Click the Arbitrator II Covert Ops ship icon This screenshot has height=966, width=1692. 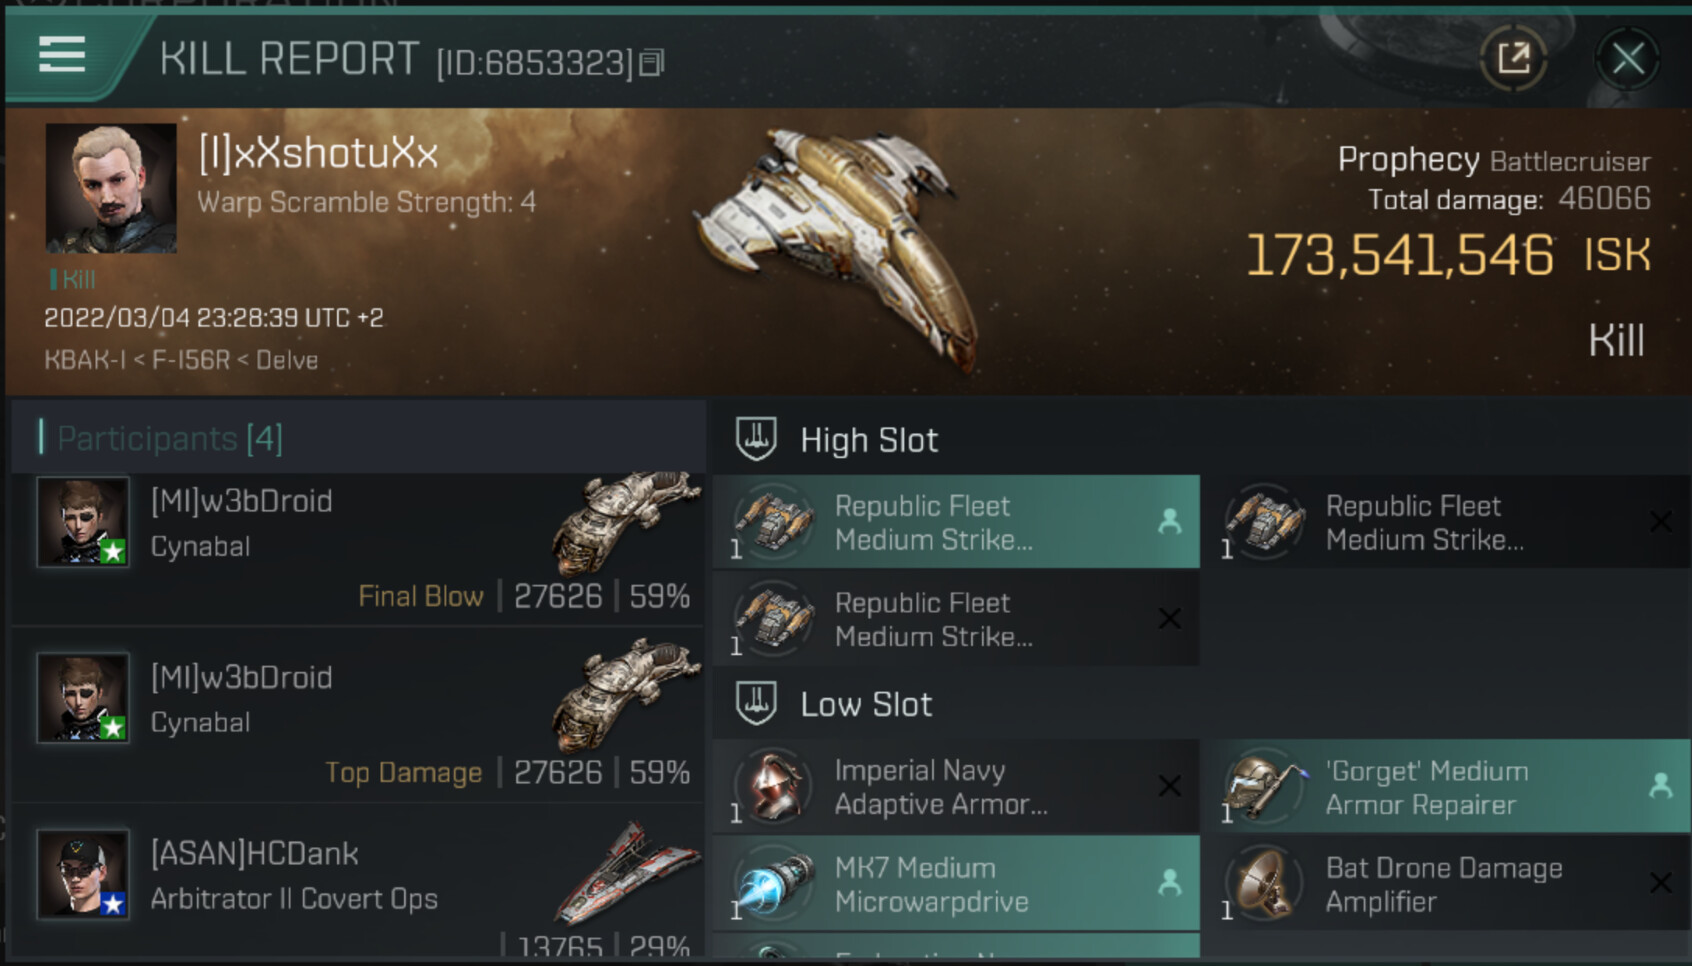click(x=626, y=872)
